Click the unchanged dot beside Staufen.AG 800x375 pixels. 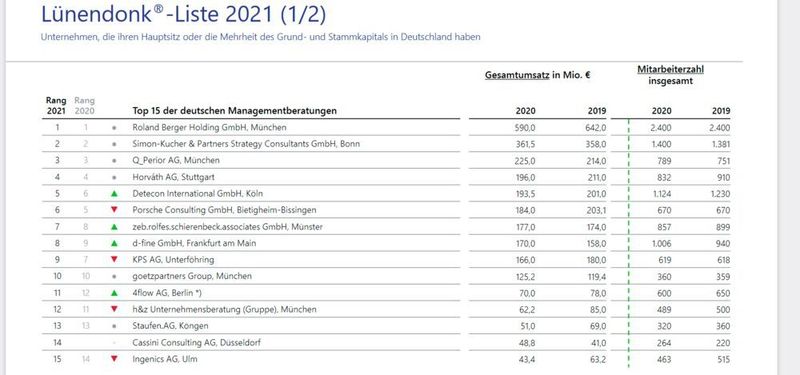click(x=114, y=326)
